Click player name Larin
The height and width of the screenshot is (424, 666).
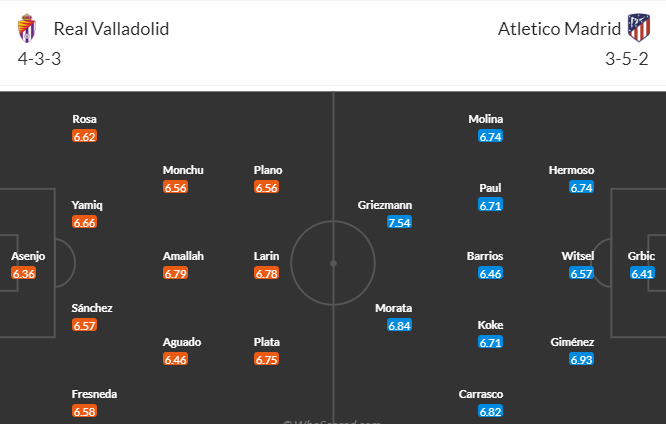click(266, 256)
